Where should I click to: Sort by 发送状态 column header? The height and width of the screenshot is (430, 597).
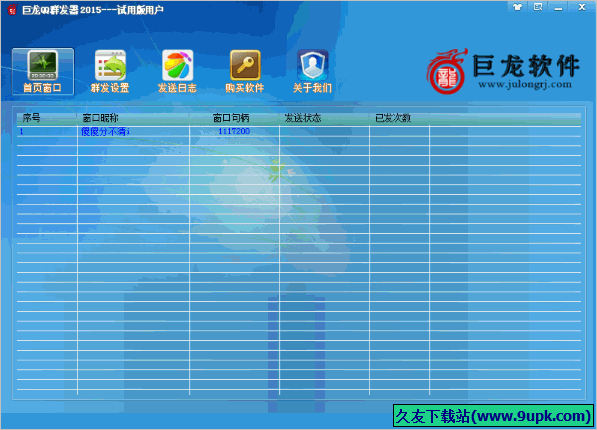[x=324, y=118]
